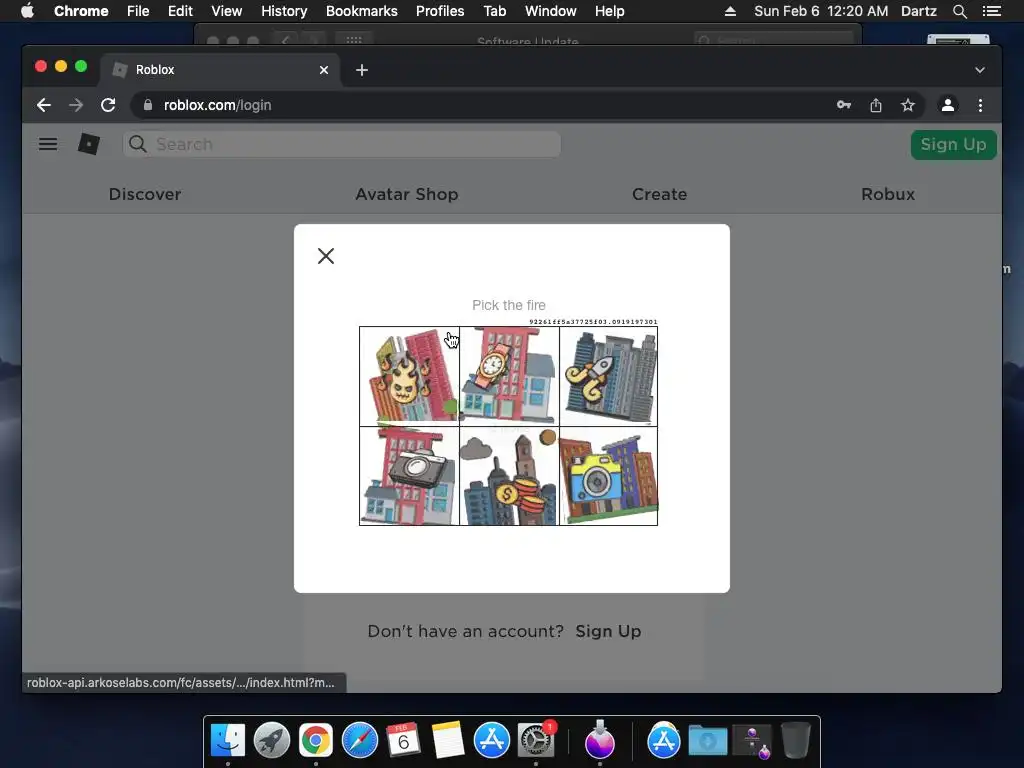This screenshot has width=1024, height=768.
Task: Open the Discover section
Action: pyautogui.click(x=145, y=195)
